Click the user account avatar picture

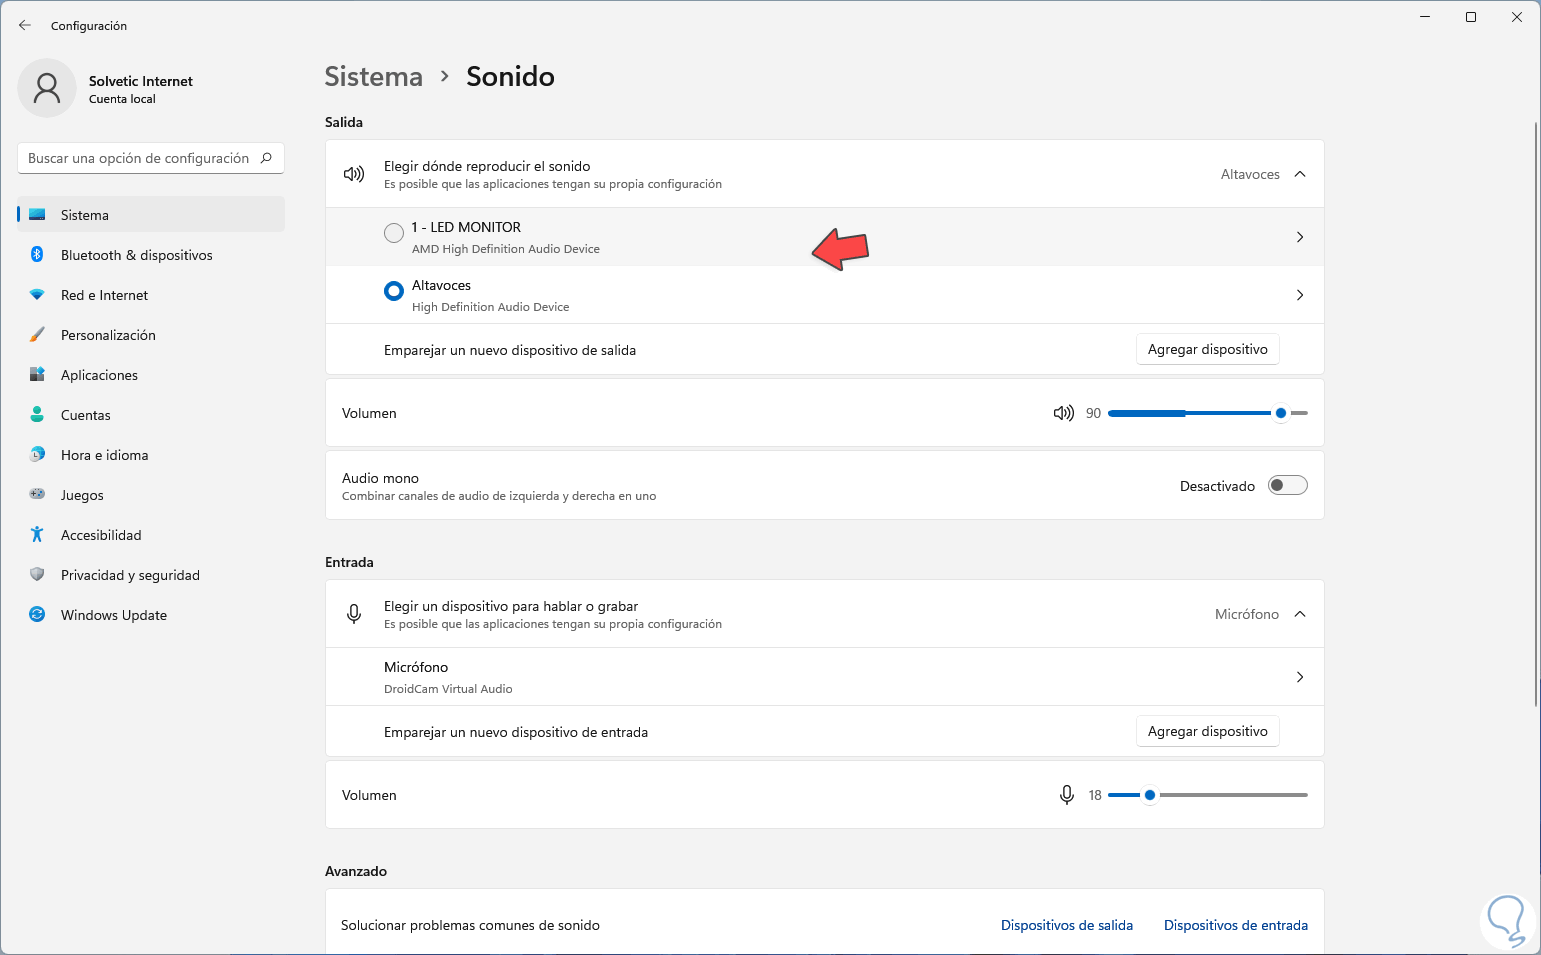click(47, 88)
